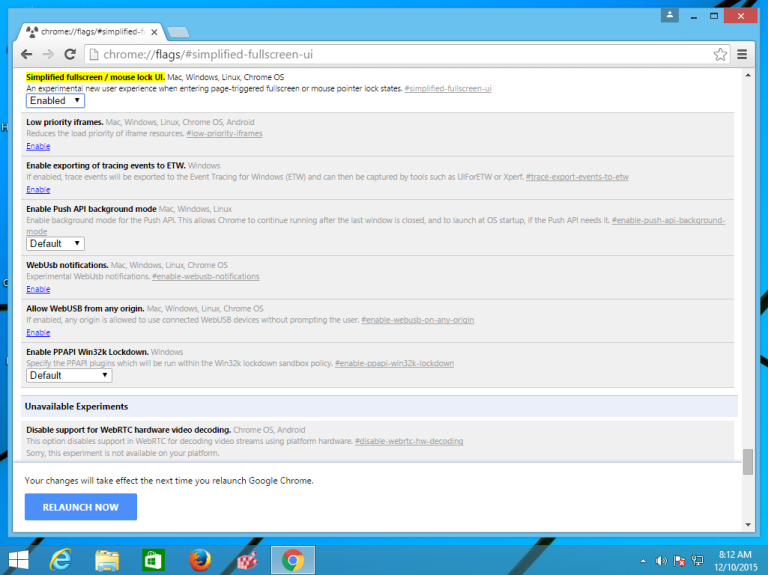Click the #enable-webusb-on-any-origin anchor link
Viewport: 768px width, 575px height.
418,320
